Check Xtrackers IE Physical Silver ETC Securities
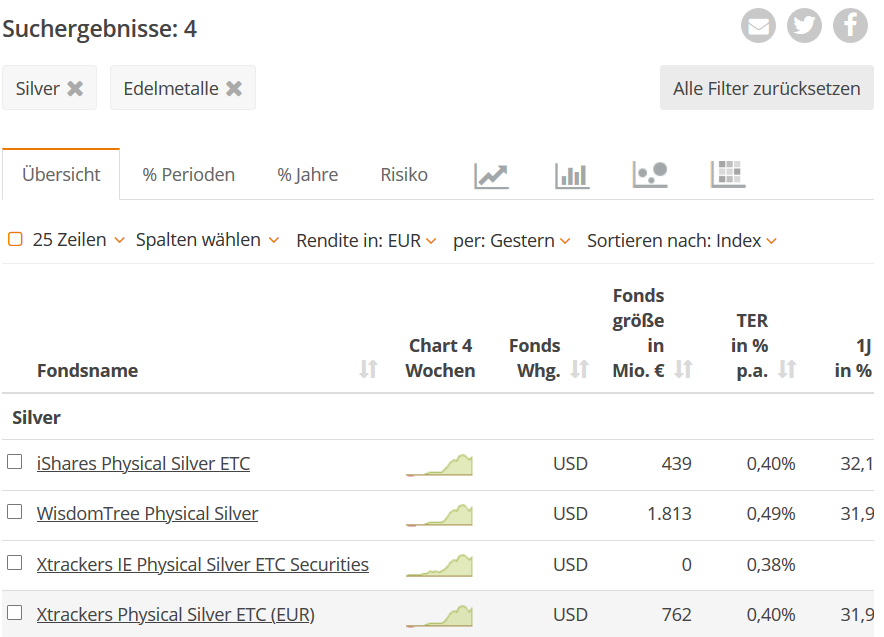The height and width of the screenshot is (637, 884). 15,563
